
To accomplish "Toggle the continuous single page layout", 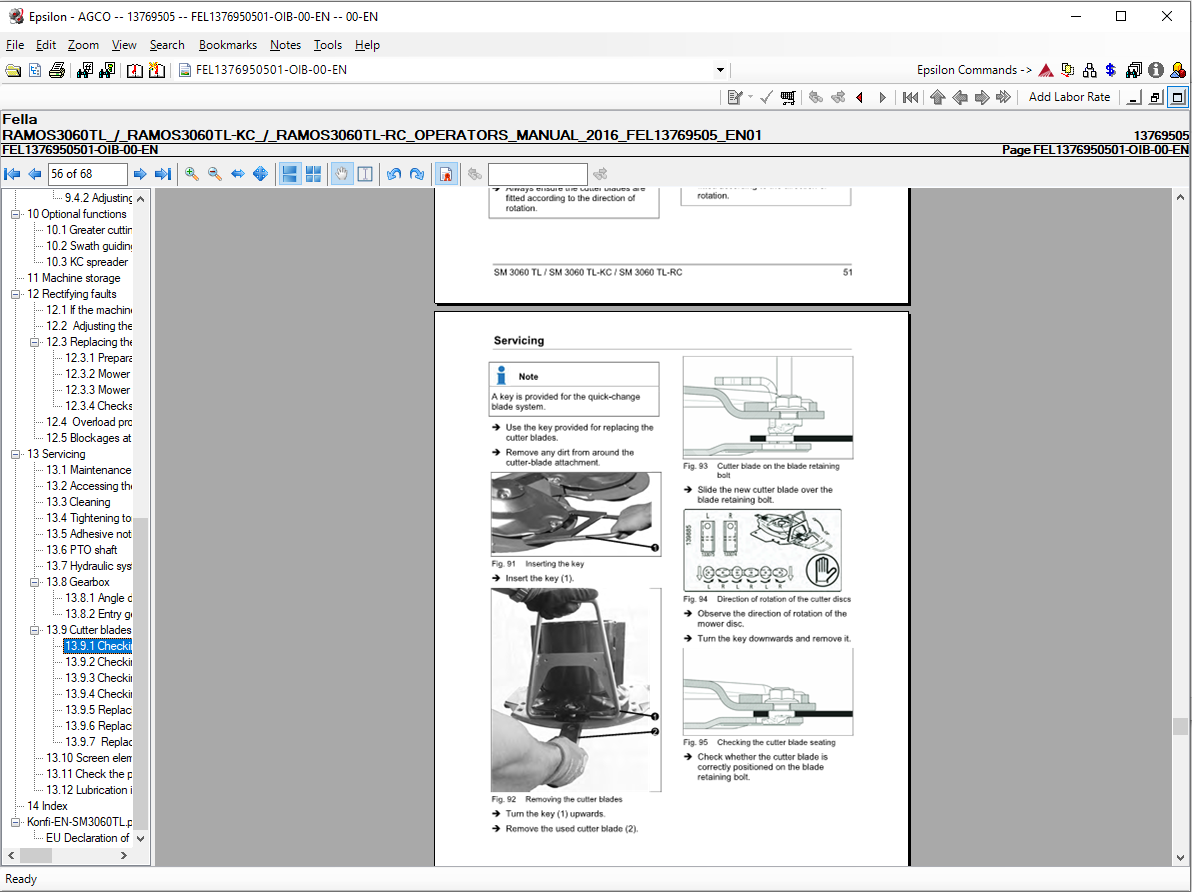I will tap(290, 174).
